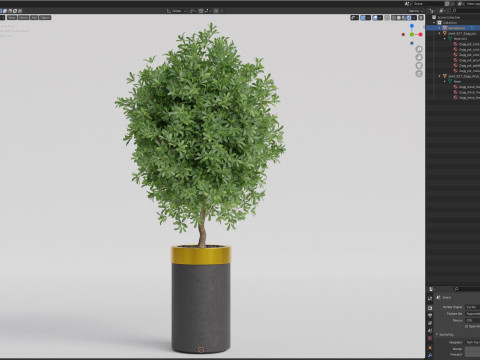This screenshot has height=360, width=480.
Task: Select plant_021_Zagg_pot in outliner
Action: click(x=462, y=33)
